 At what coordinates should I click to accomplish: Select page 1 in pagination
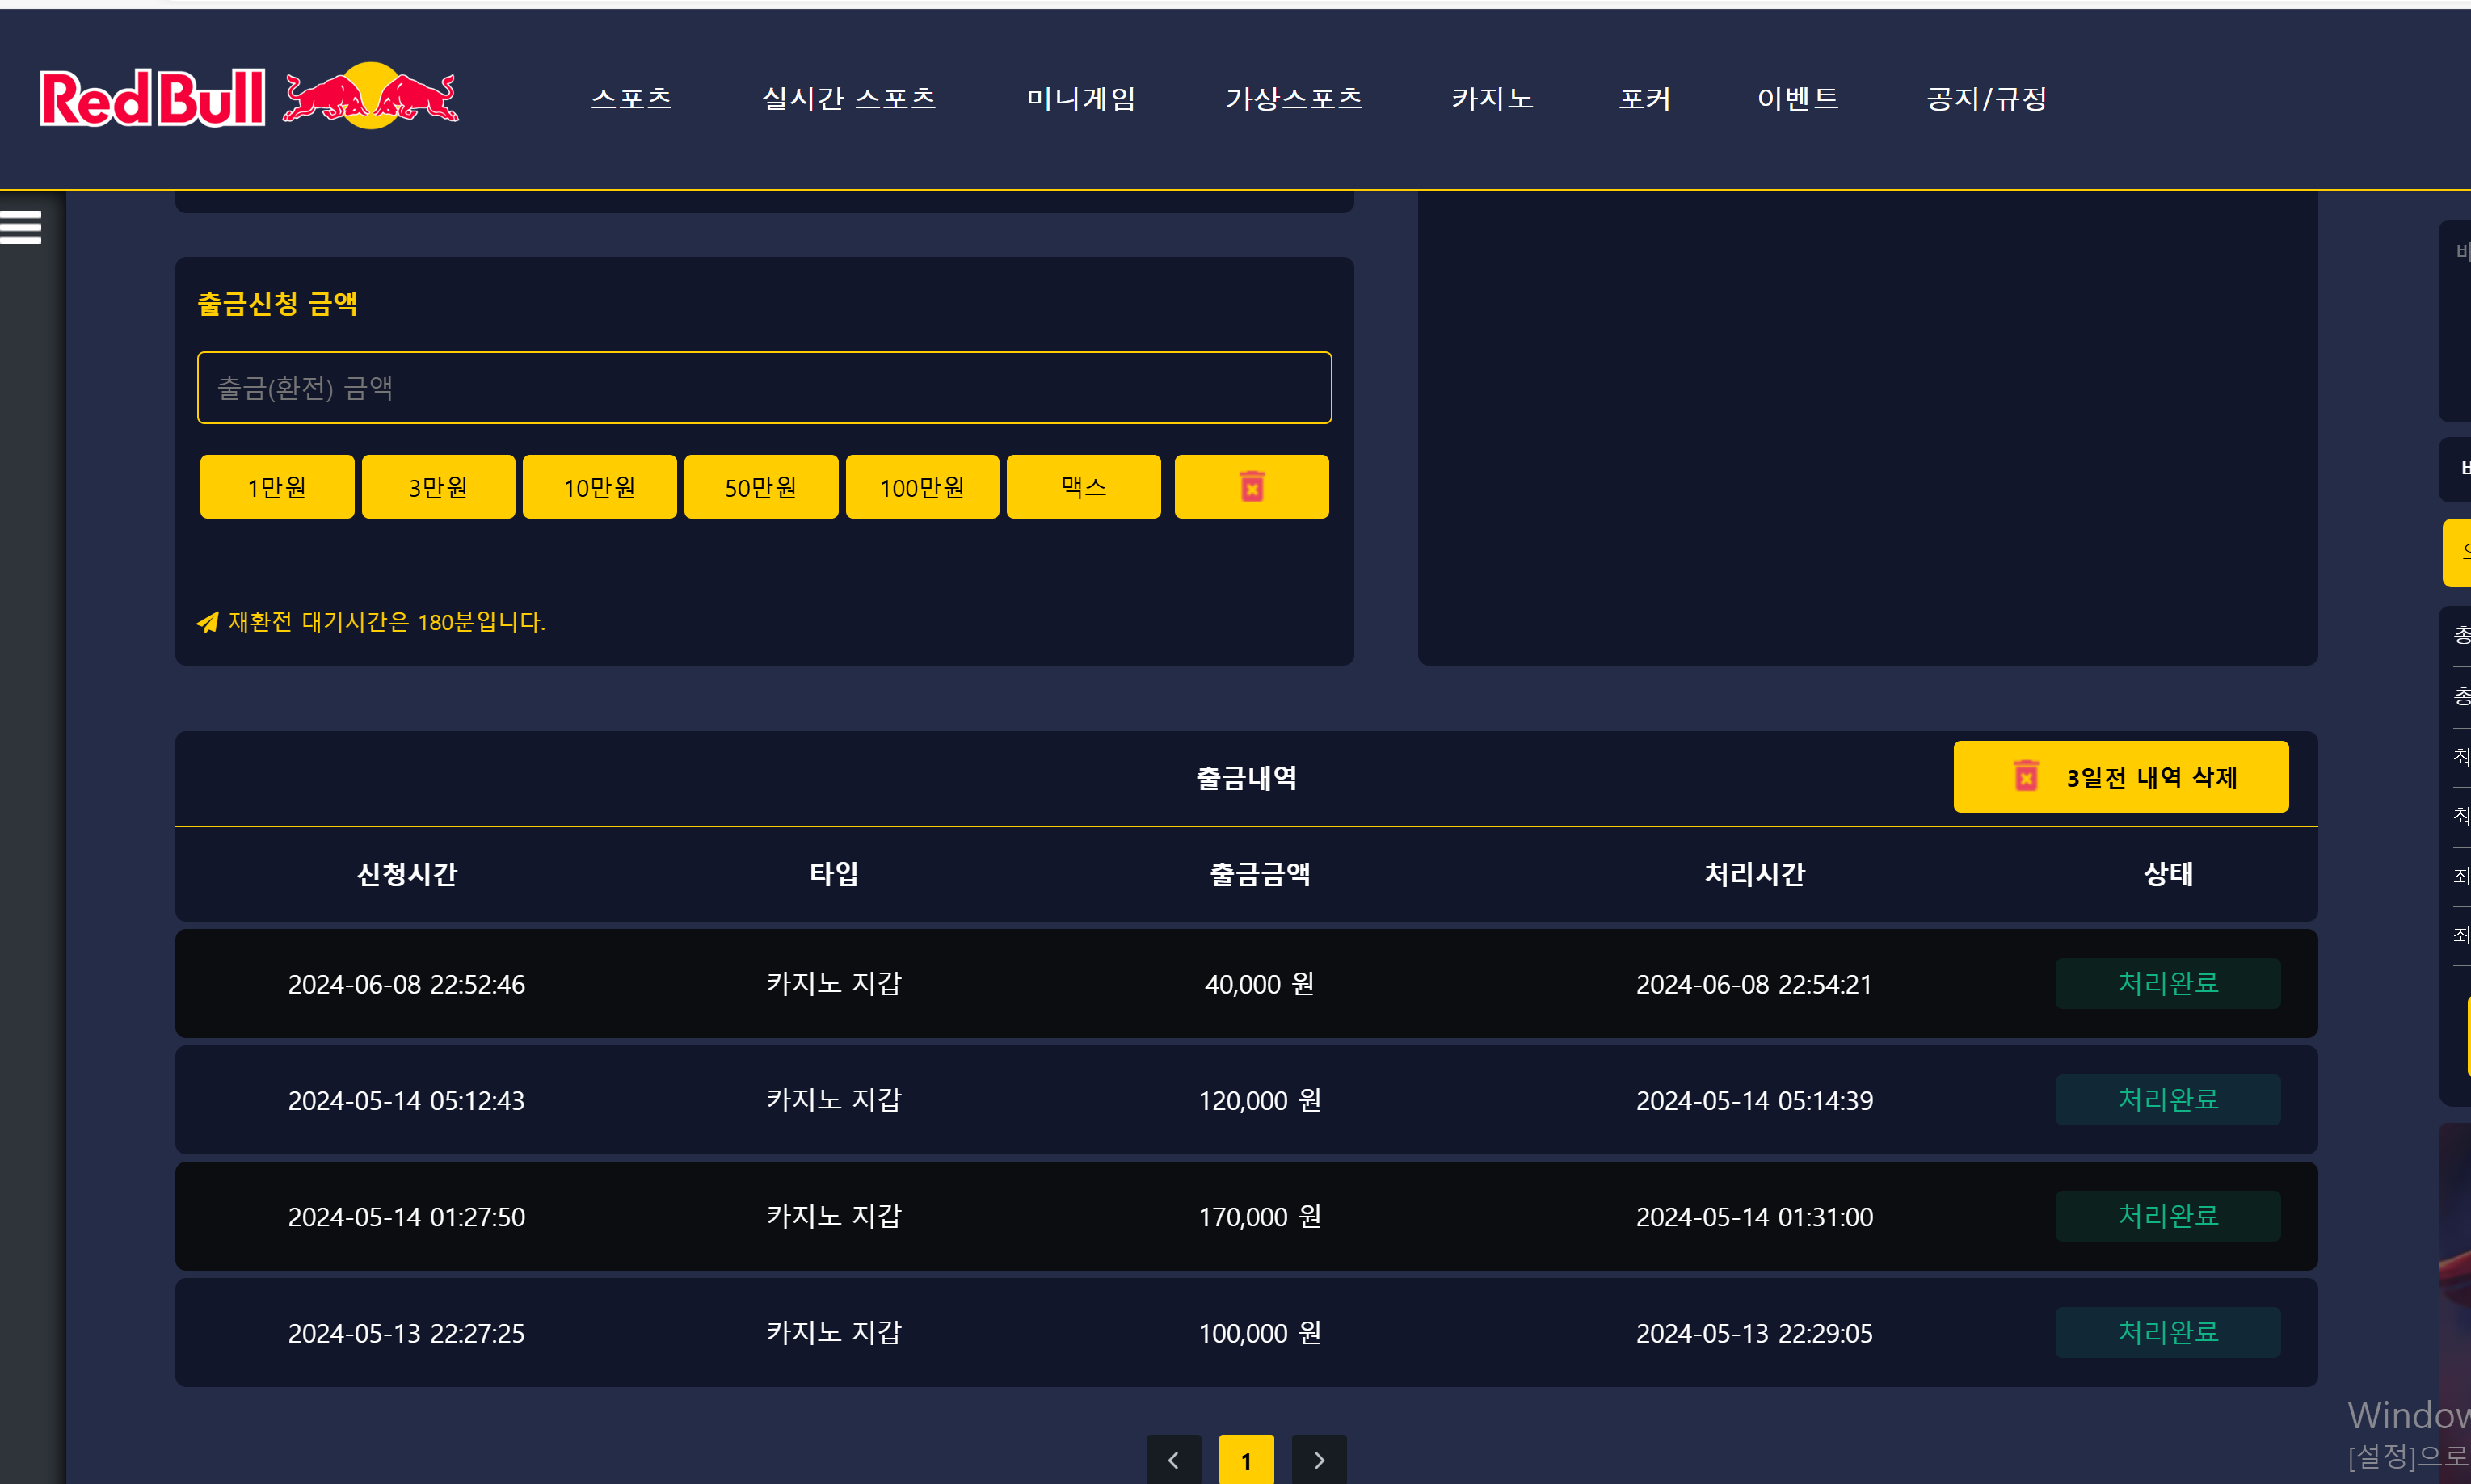pos(1246,1459)
